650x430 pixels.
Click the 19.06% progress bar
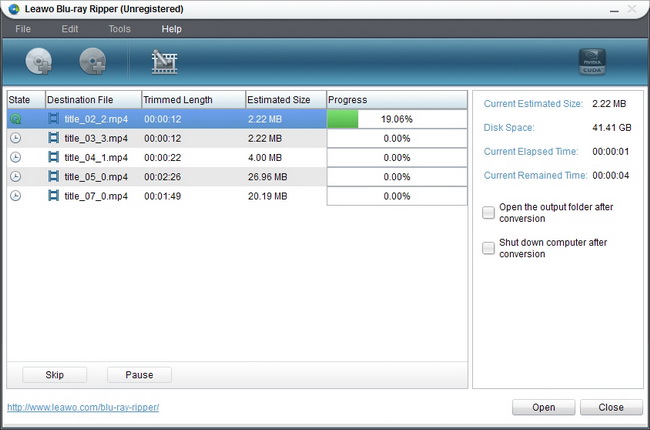[397, 119]
